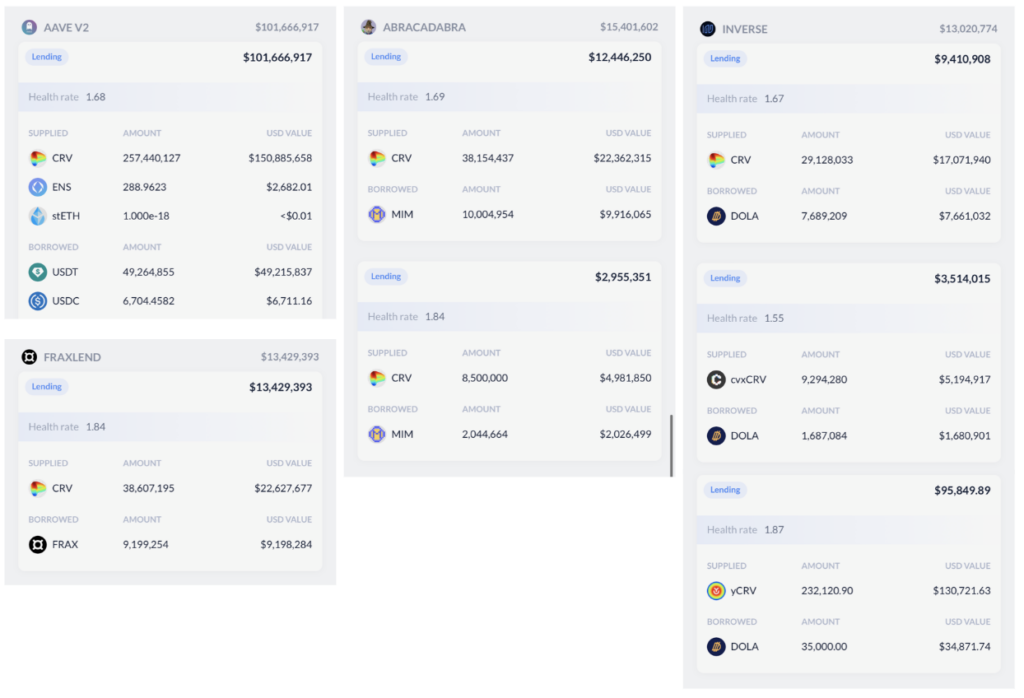Click DOLA value $7,661,032

point(965,216)
